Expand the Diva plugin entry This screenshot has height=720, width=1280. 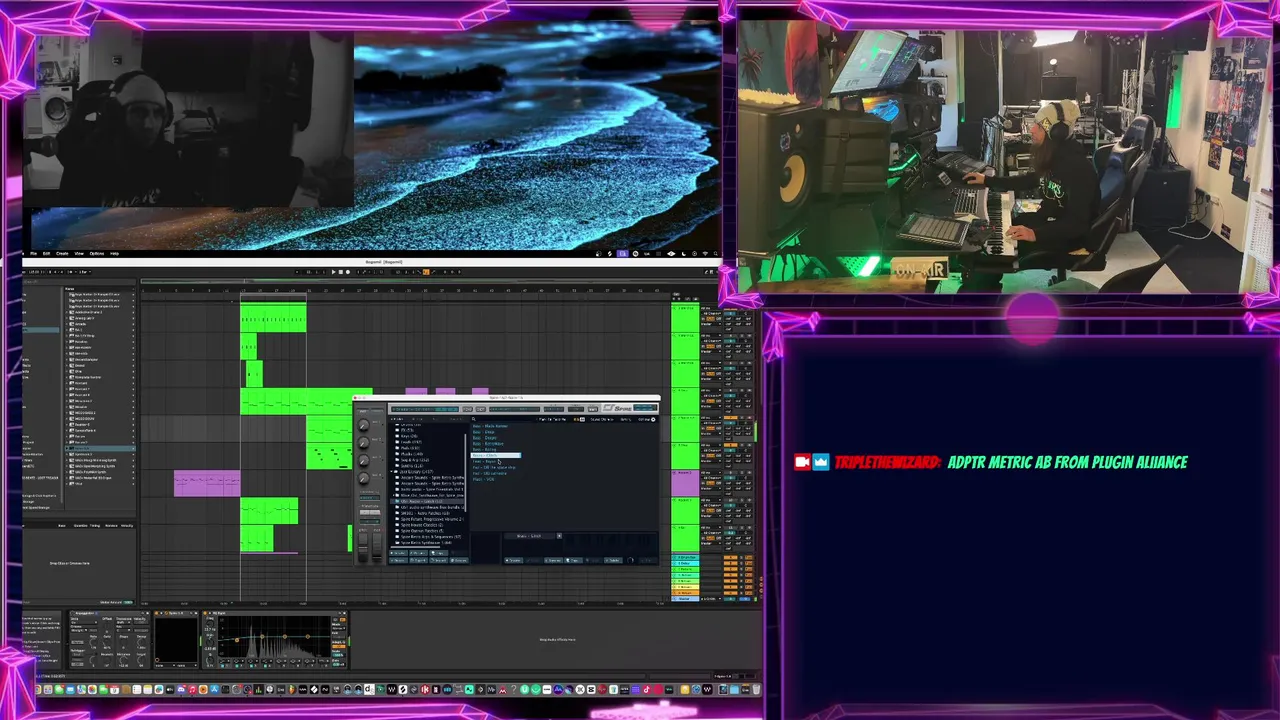[66, 371]
